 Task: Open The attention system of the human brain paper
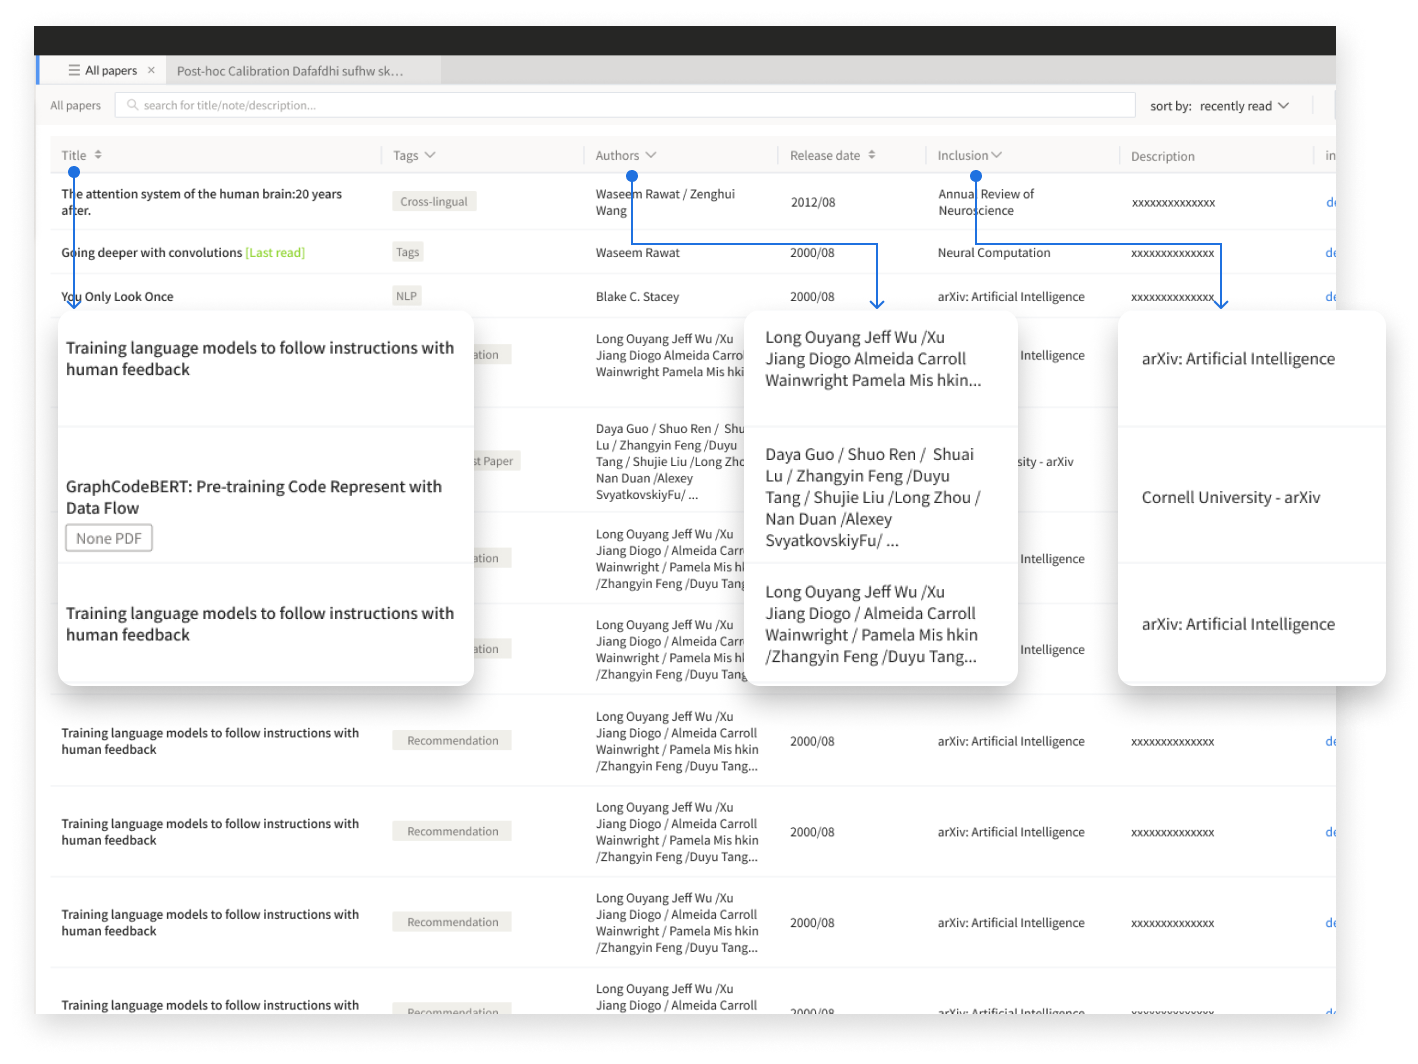coord(201,202)
